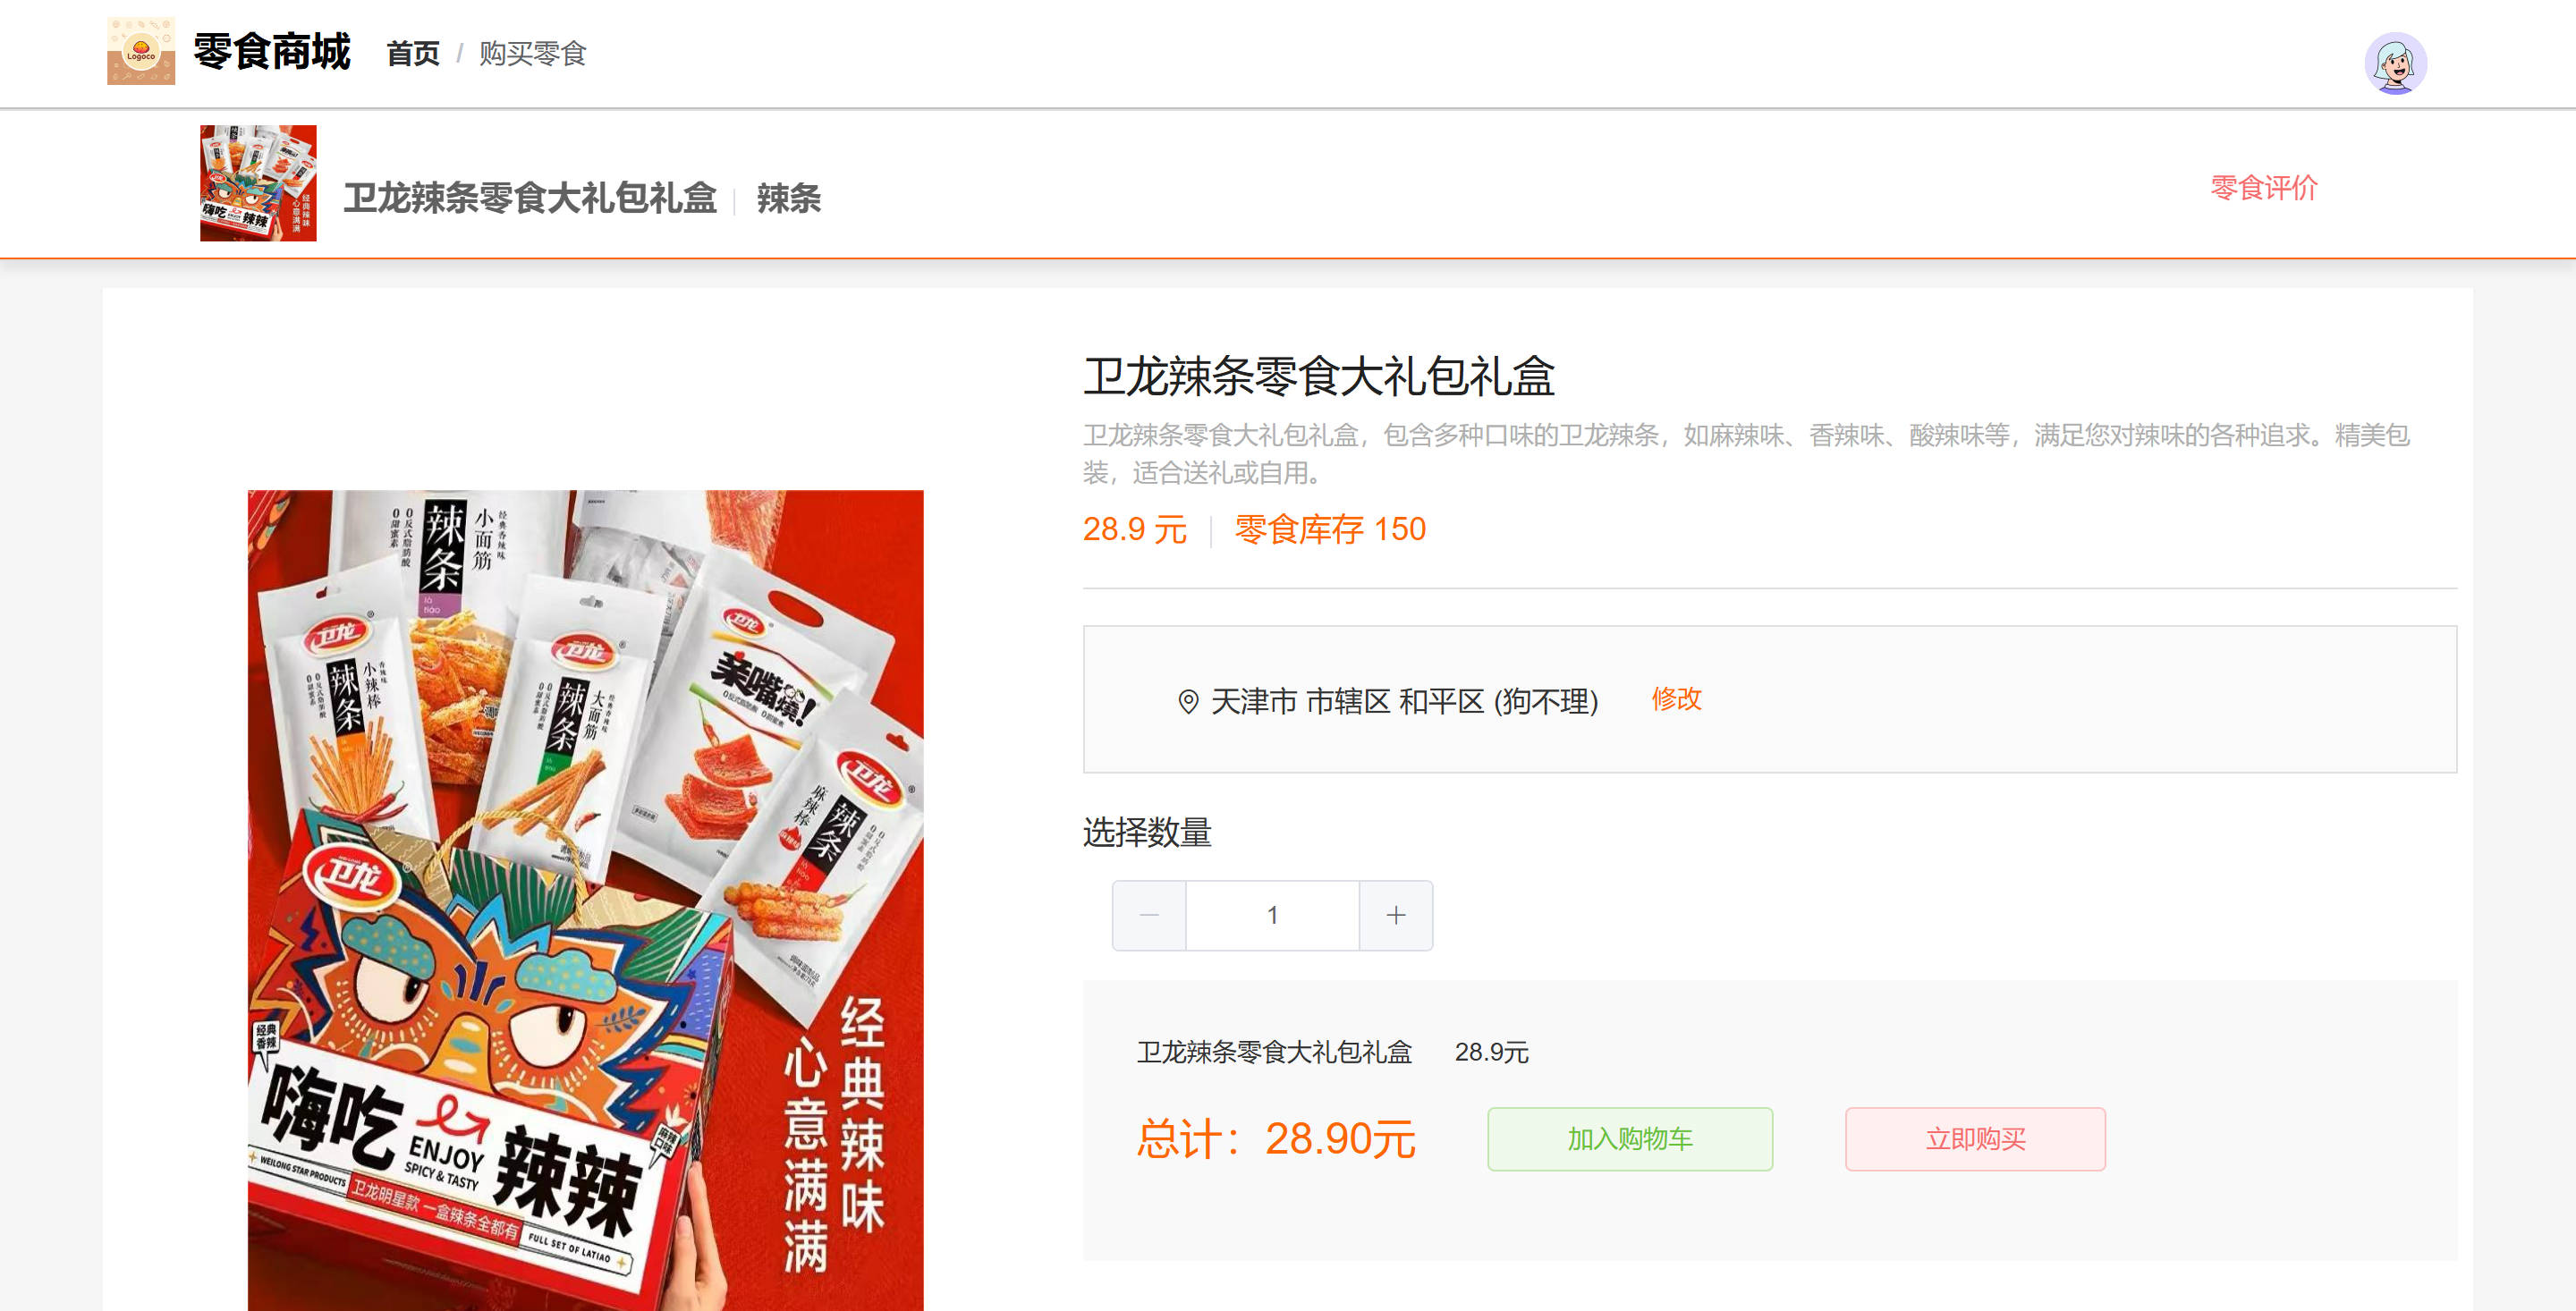The width and height of the screenshot is (2576, 1311).
Task: Click the 立即购买 button
Action: point(1975,1139)
